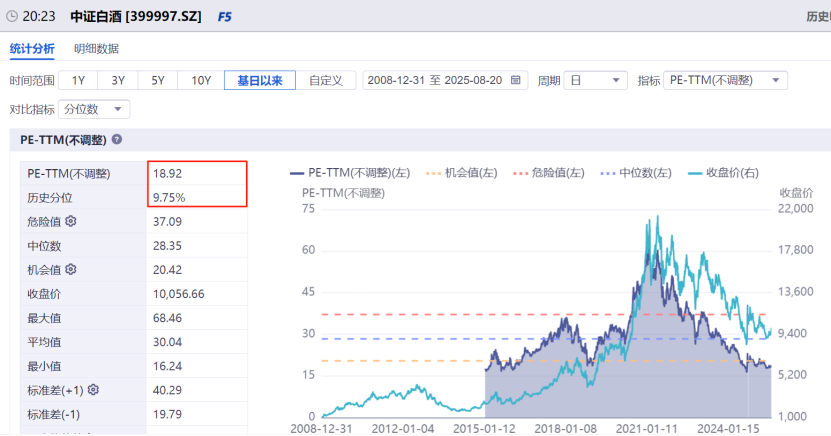The image size is (831, 436).
Task: Click the 20:23 time display
Action: tap(39, 16)
